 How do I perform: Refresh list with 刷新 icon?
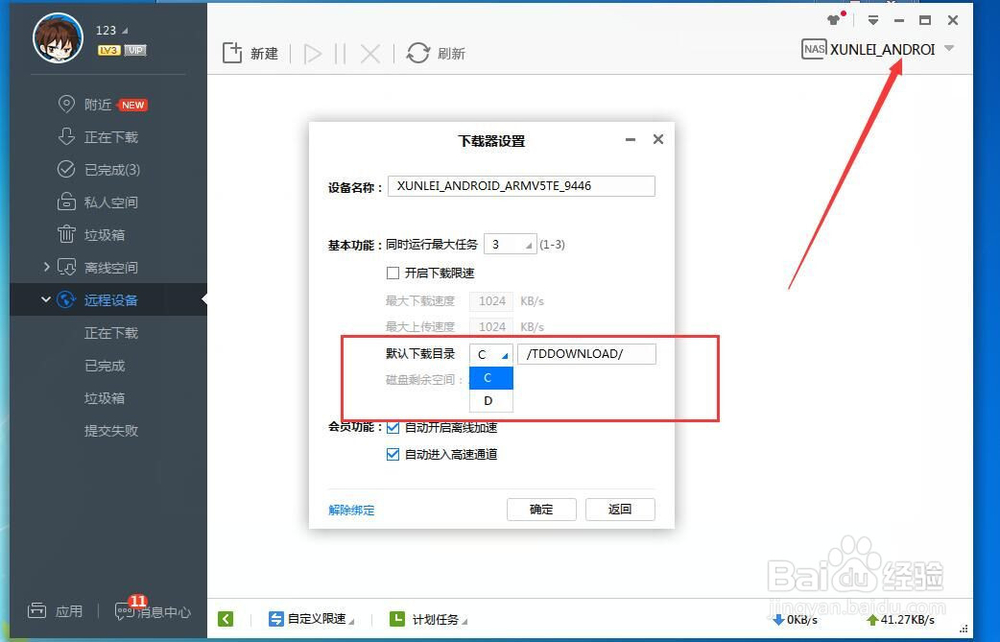418,53
